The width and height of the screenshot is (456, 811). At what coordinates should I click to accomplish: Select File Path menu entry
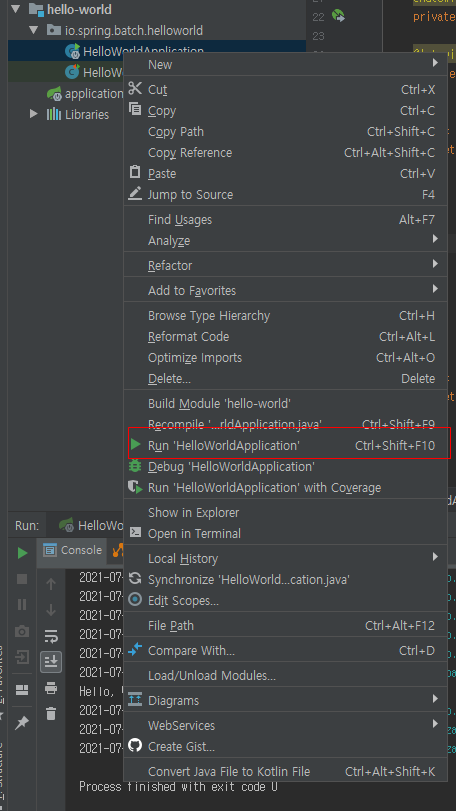(285, 625)
